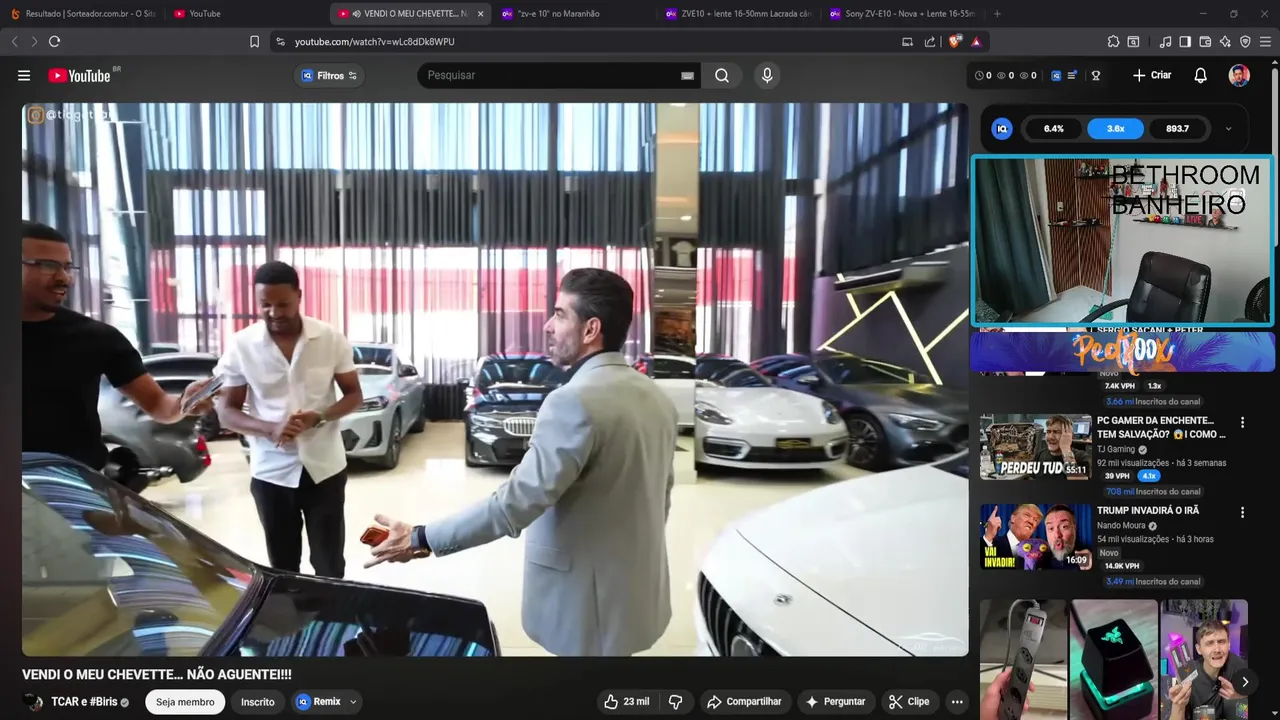Click the Compartilhar share button
Viewport: 1280px width, 720px height.
click(x=744, y=702)
